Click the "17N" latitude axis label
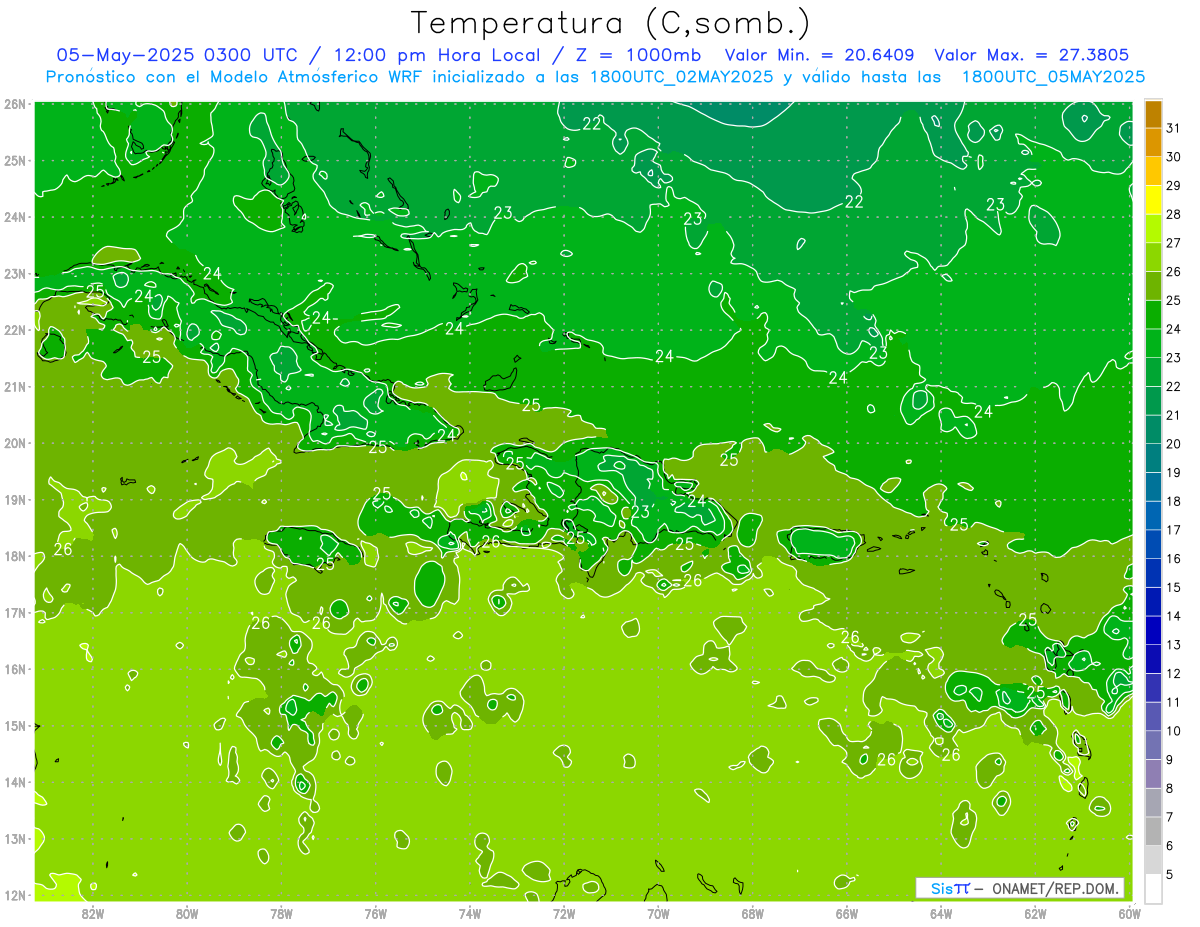1200x927 pixels. (x=15, y=612)
